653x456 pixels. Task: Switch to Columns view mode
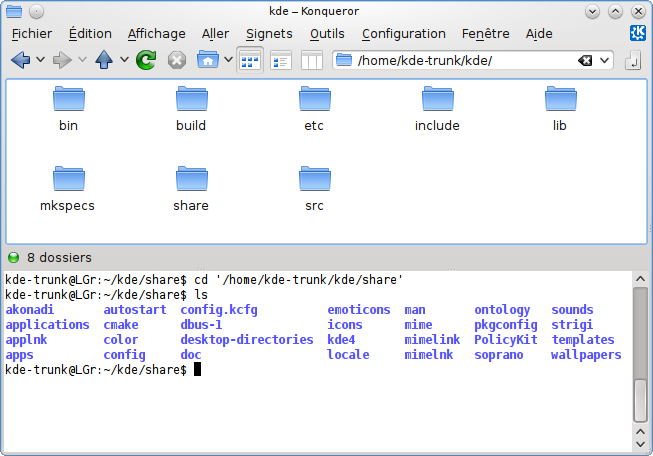(x=311, y=60)
